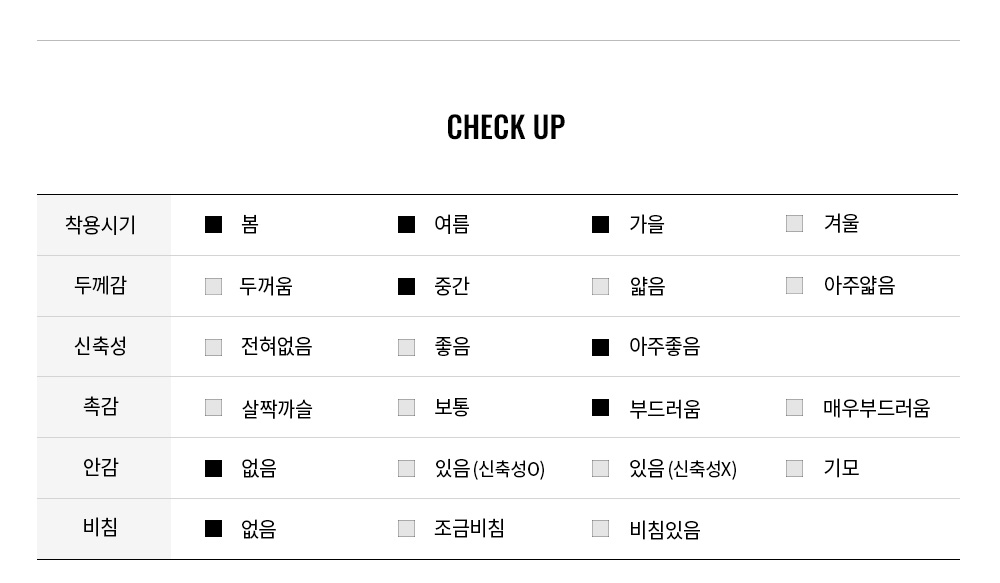Screen dimensions: 1000x583
Task: Check the 있음 (신축성O) lining box
Action: point(406,468)
